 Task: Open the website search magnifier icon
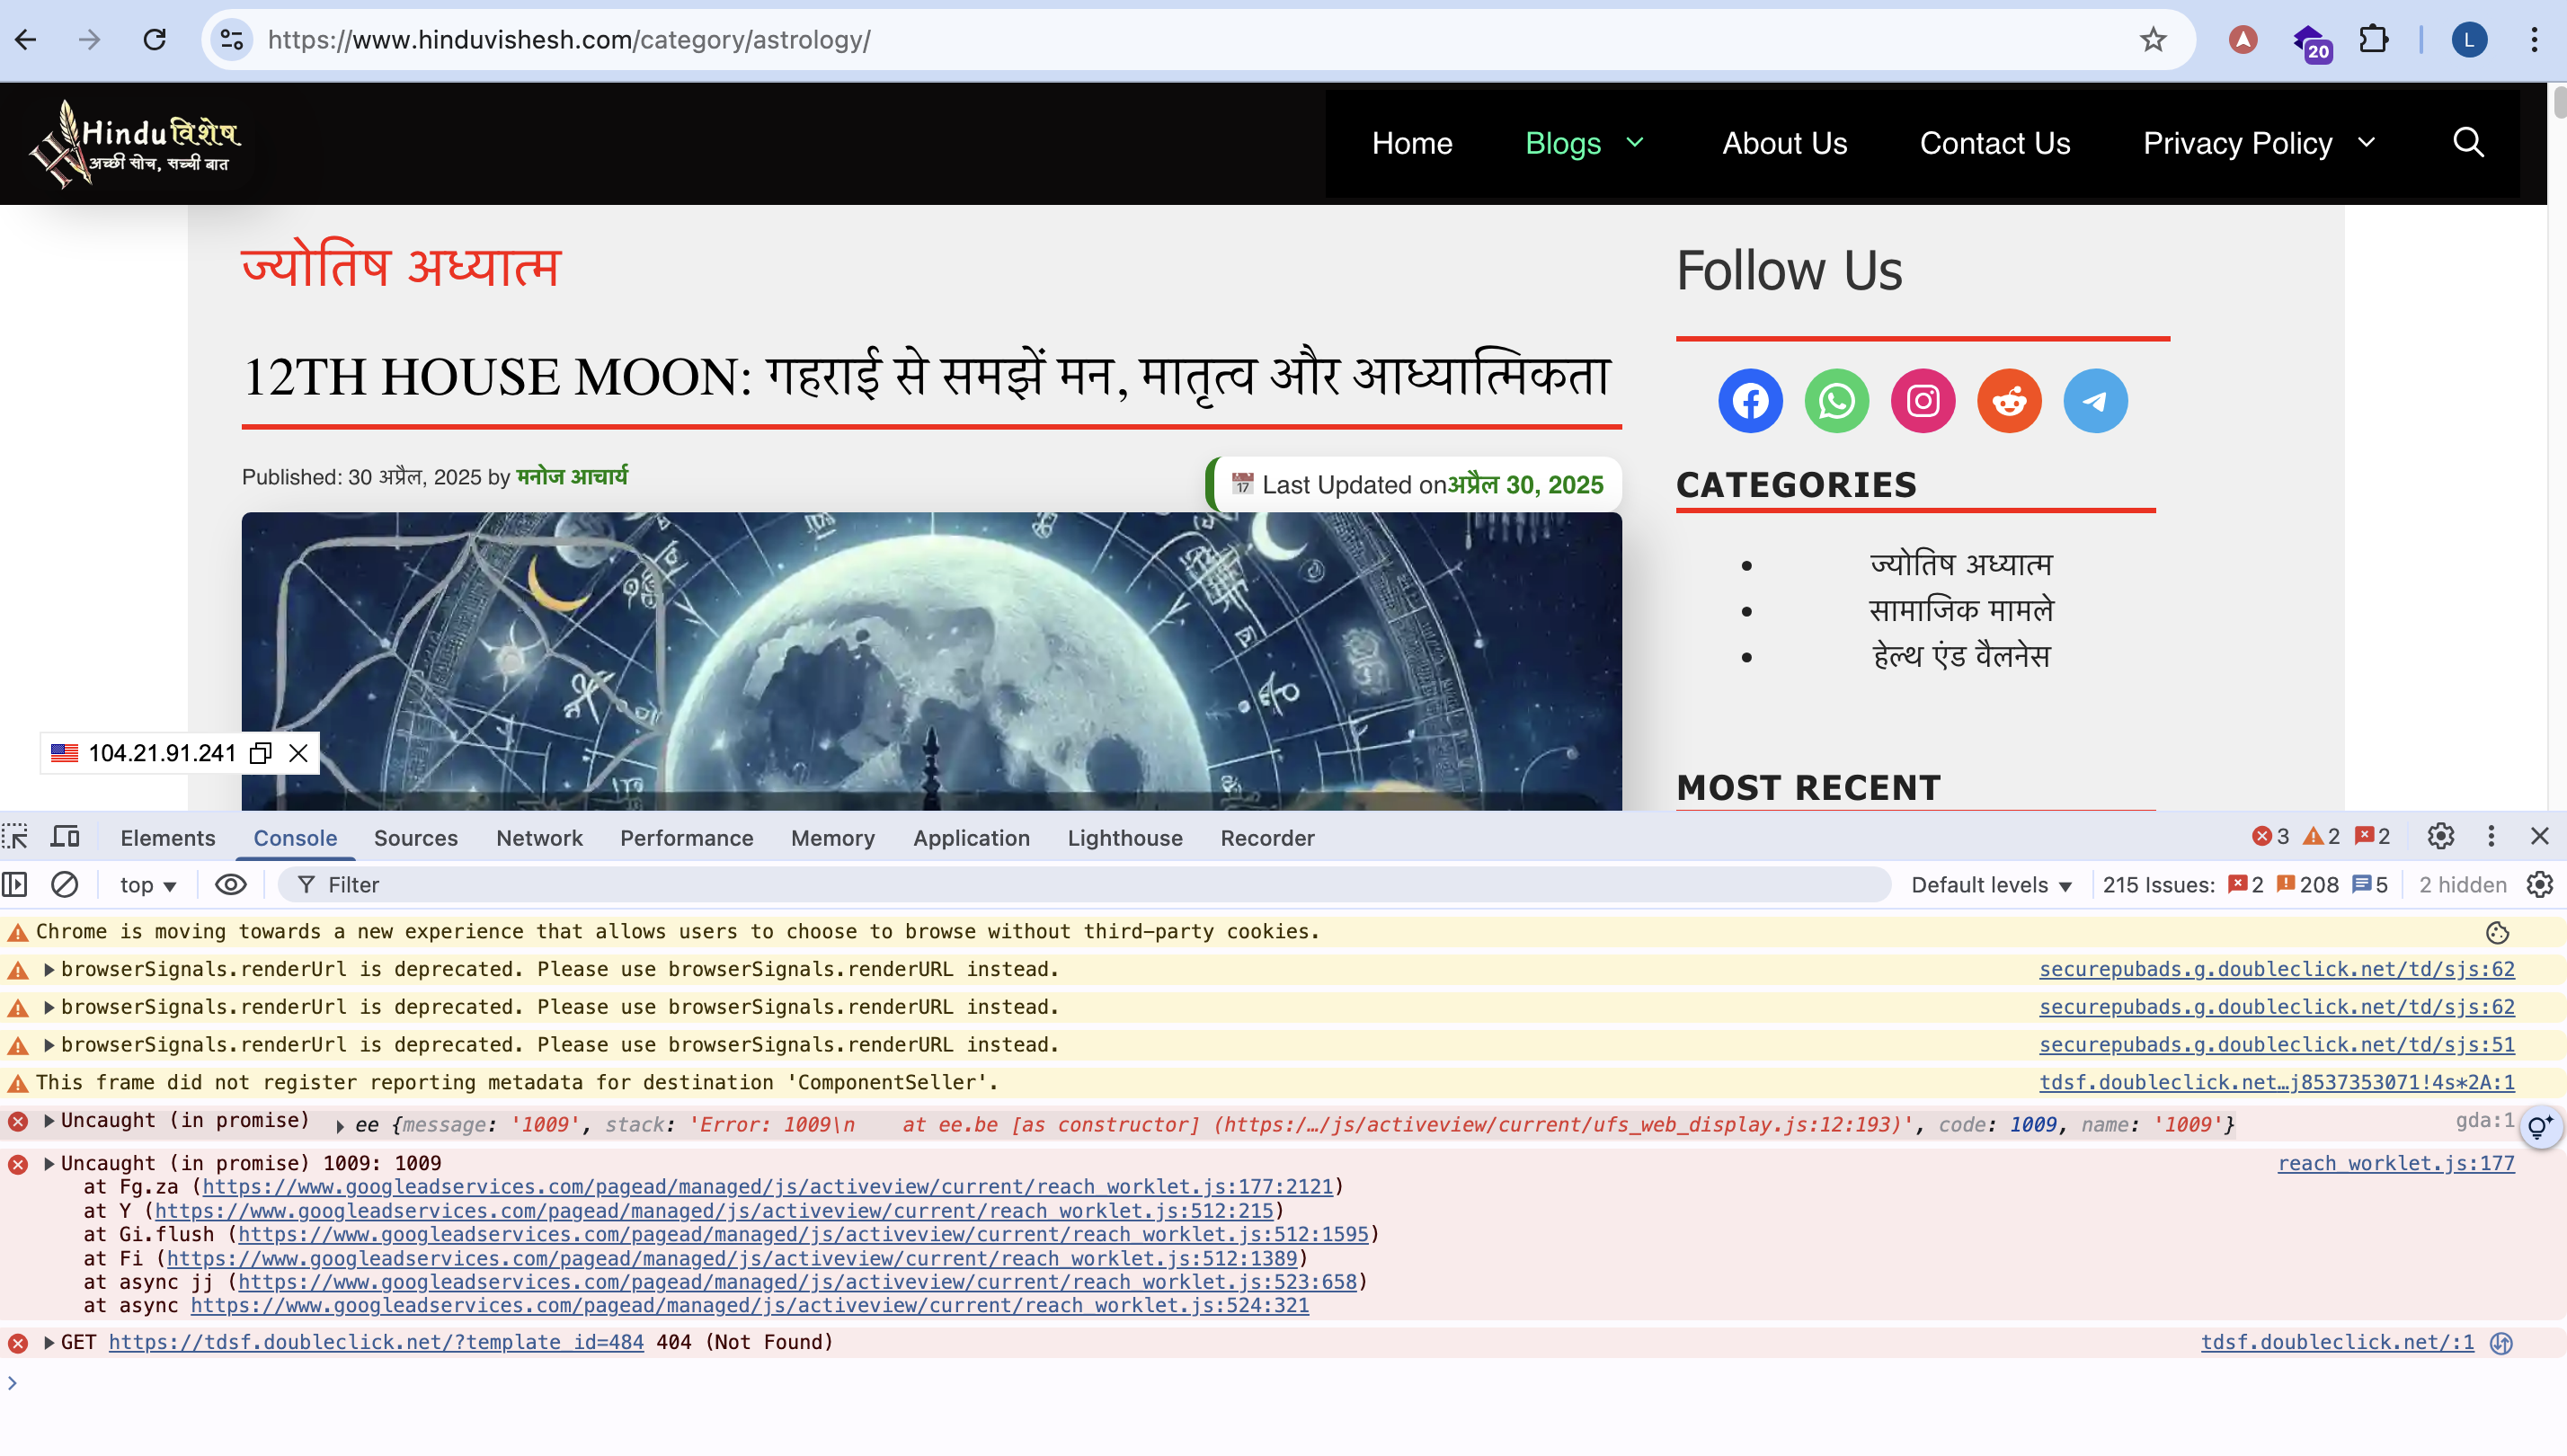pyautogui.click(x=2468, y=143)
